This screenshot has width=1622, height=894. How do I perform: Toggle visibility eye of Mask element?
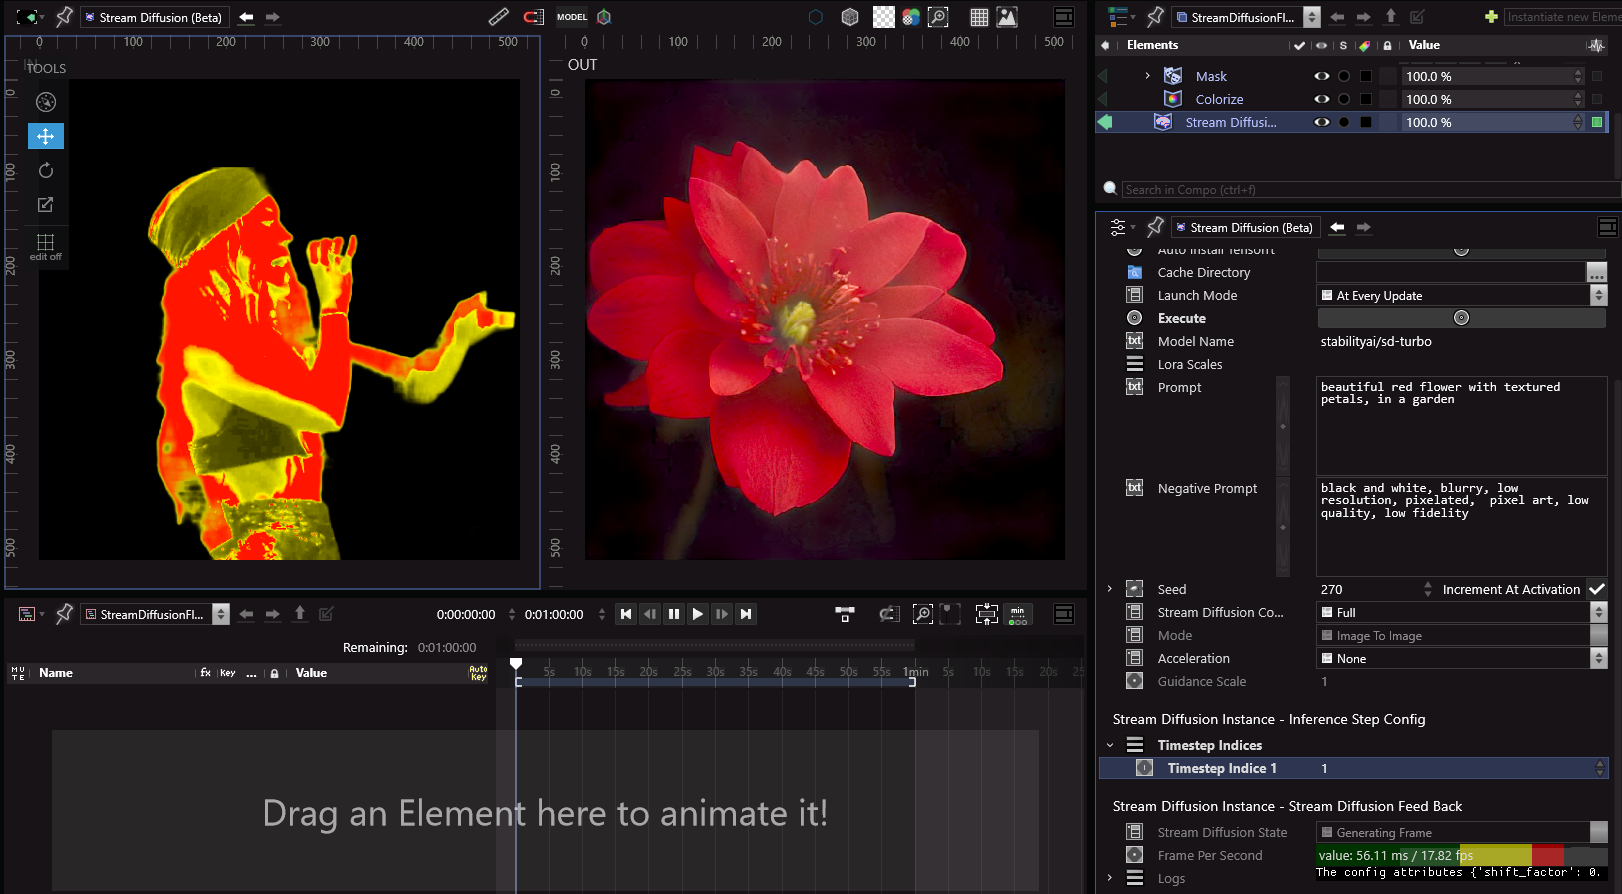coord(1321,76)
